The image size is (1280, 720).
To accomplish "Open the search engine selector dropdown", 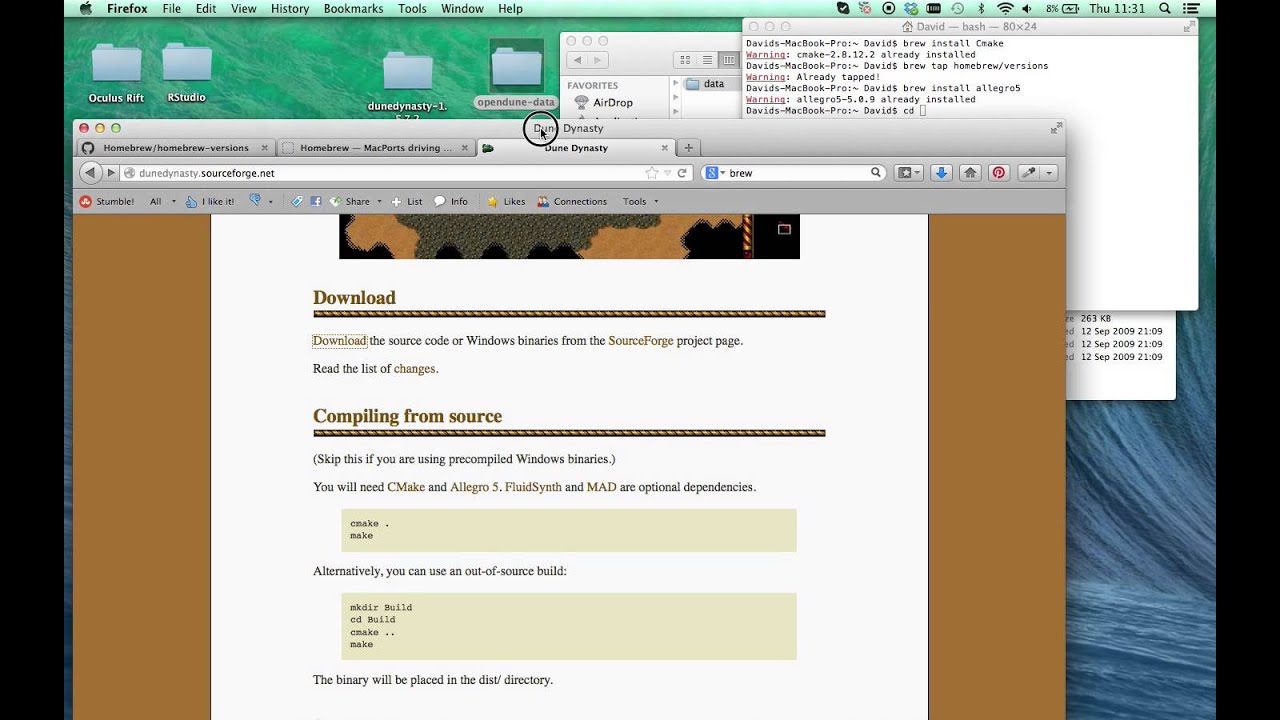I will tap(716, 173).
